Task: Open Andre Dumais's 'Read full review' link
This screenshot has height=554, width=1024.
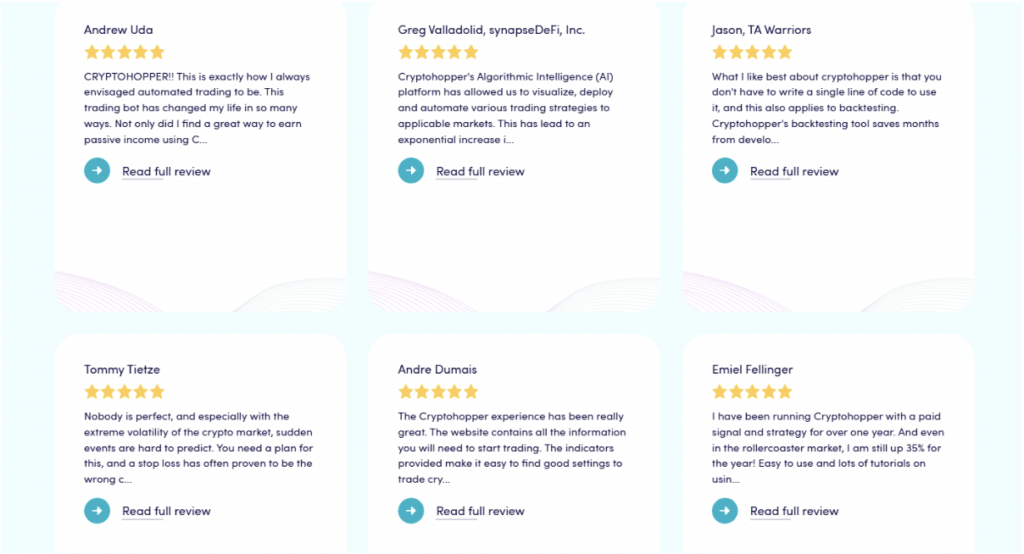Action: tap(481, 512)
